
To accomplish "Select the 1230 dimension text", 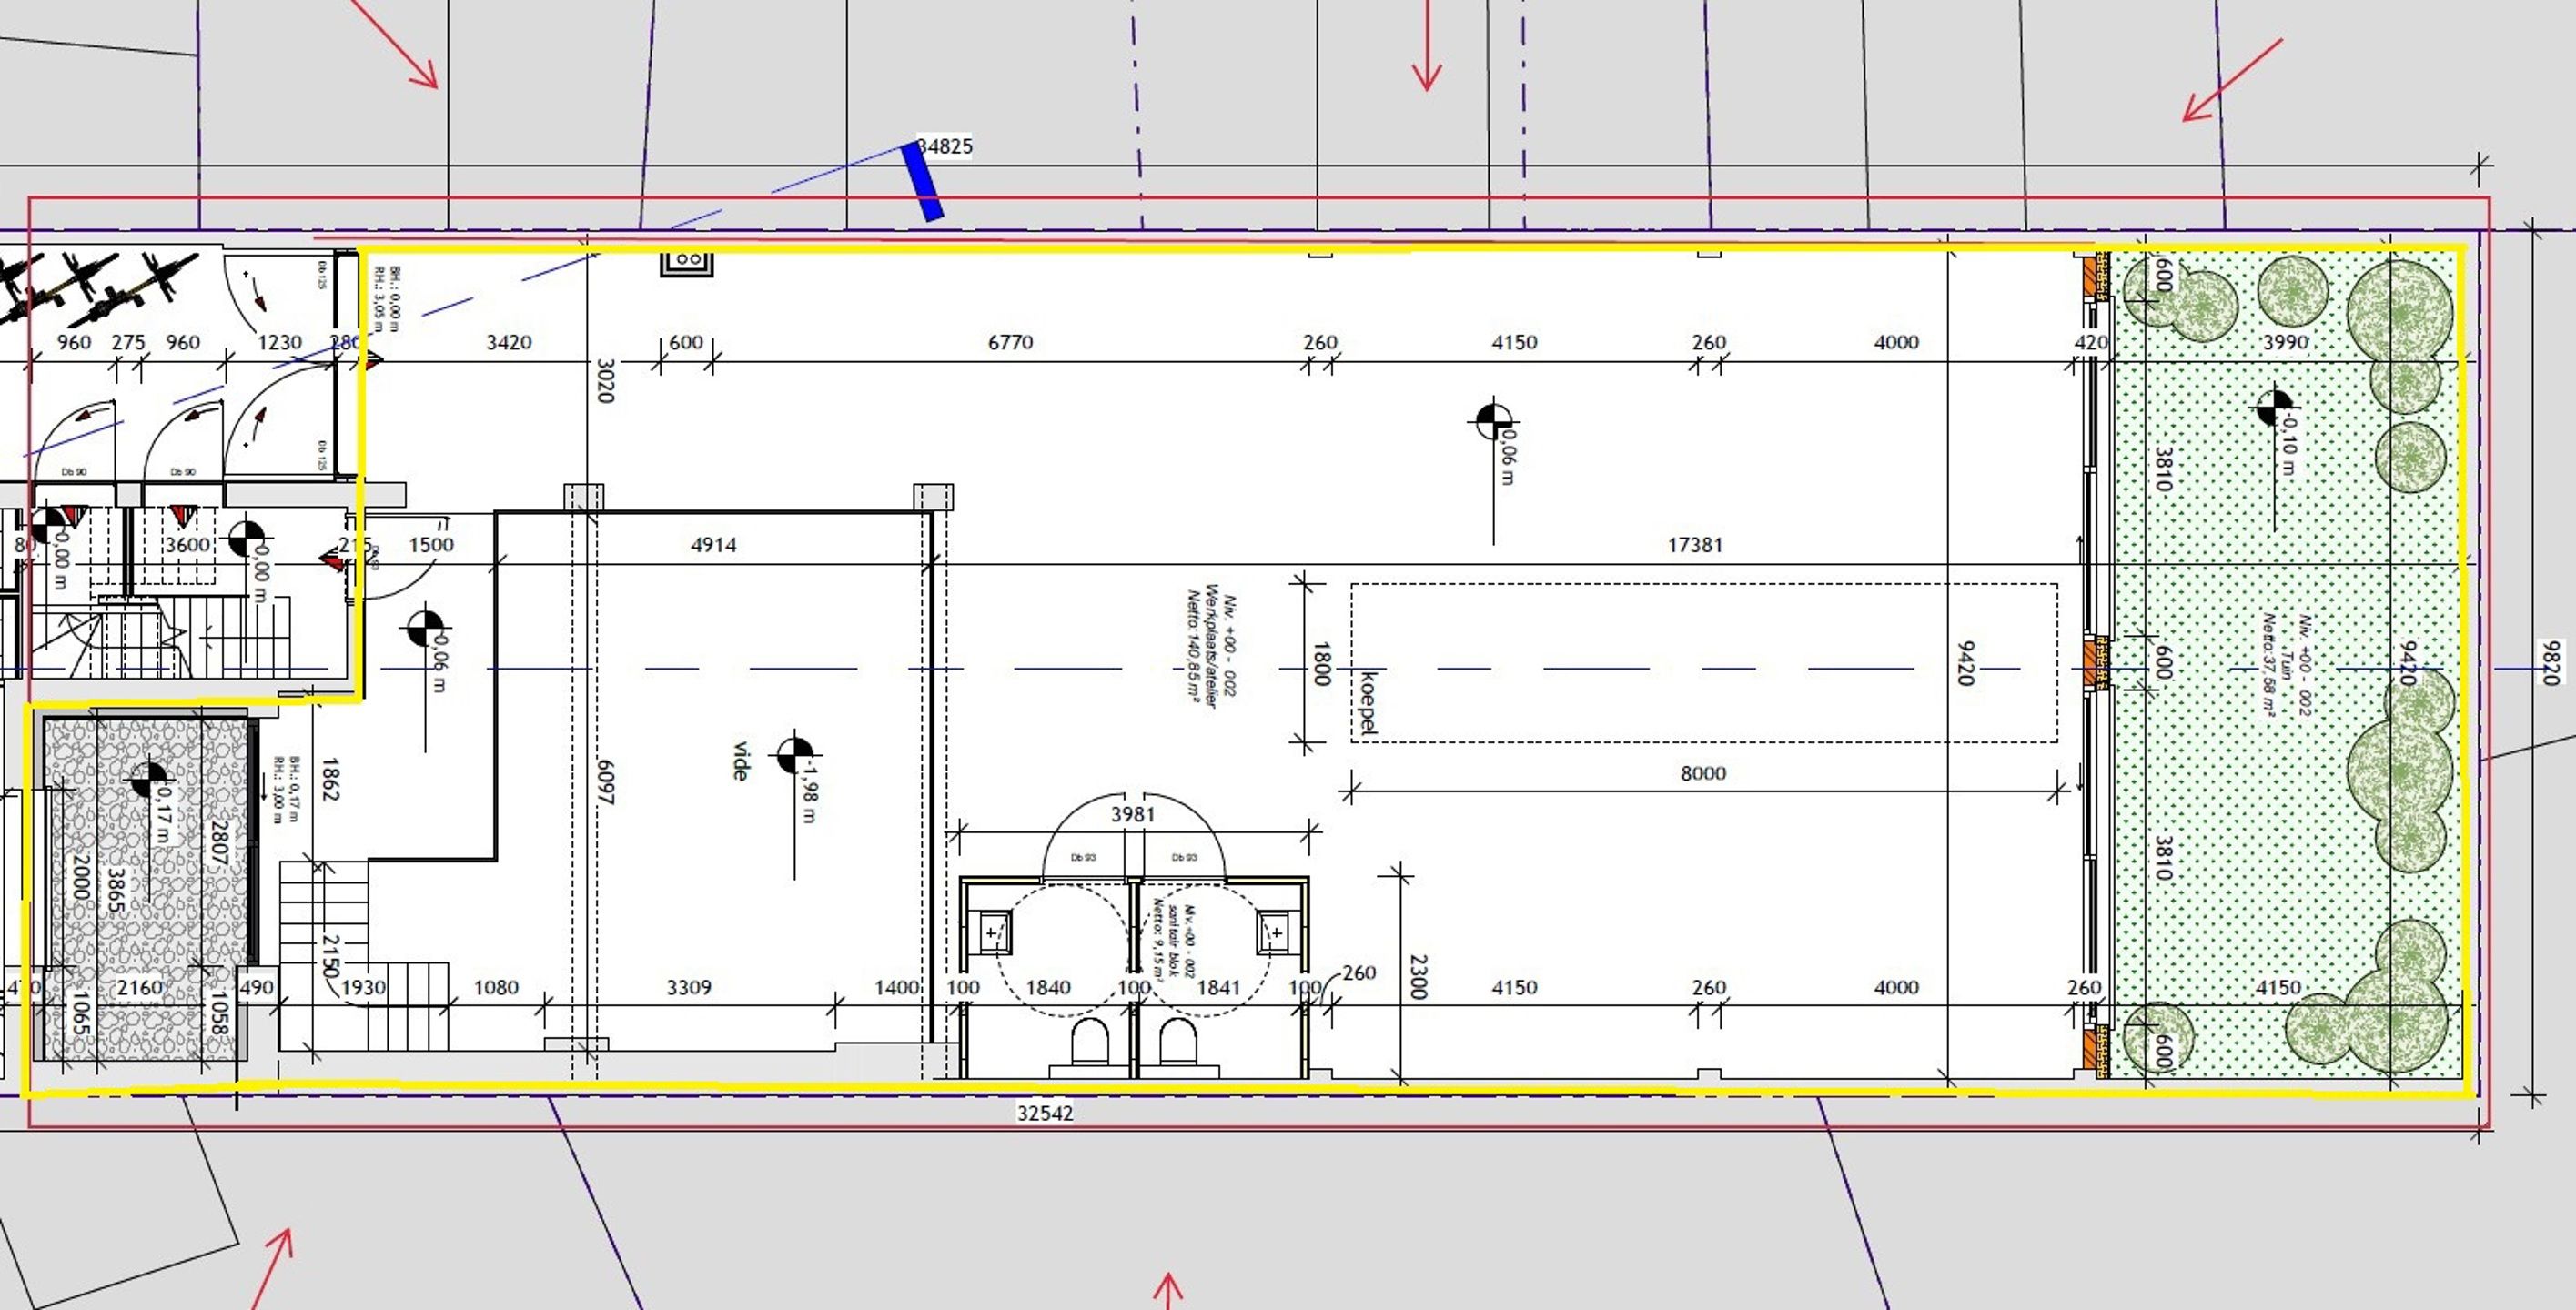I will pyautogui.click(x=280, y=342).
